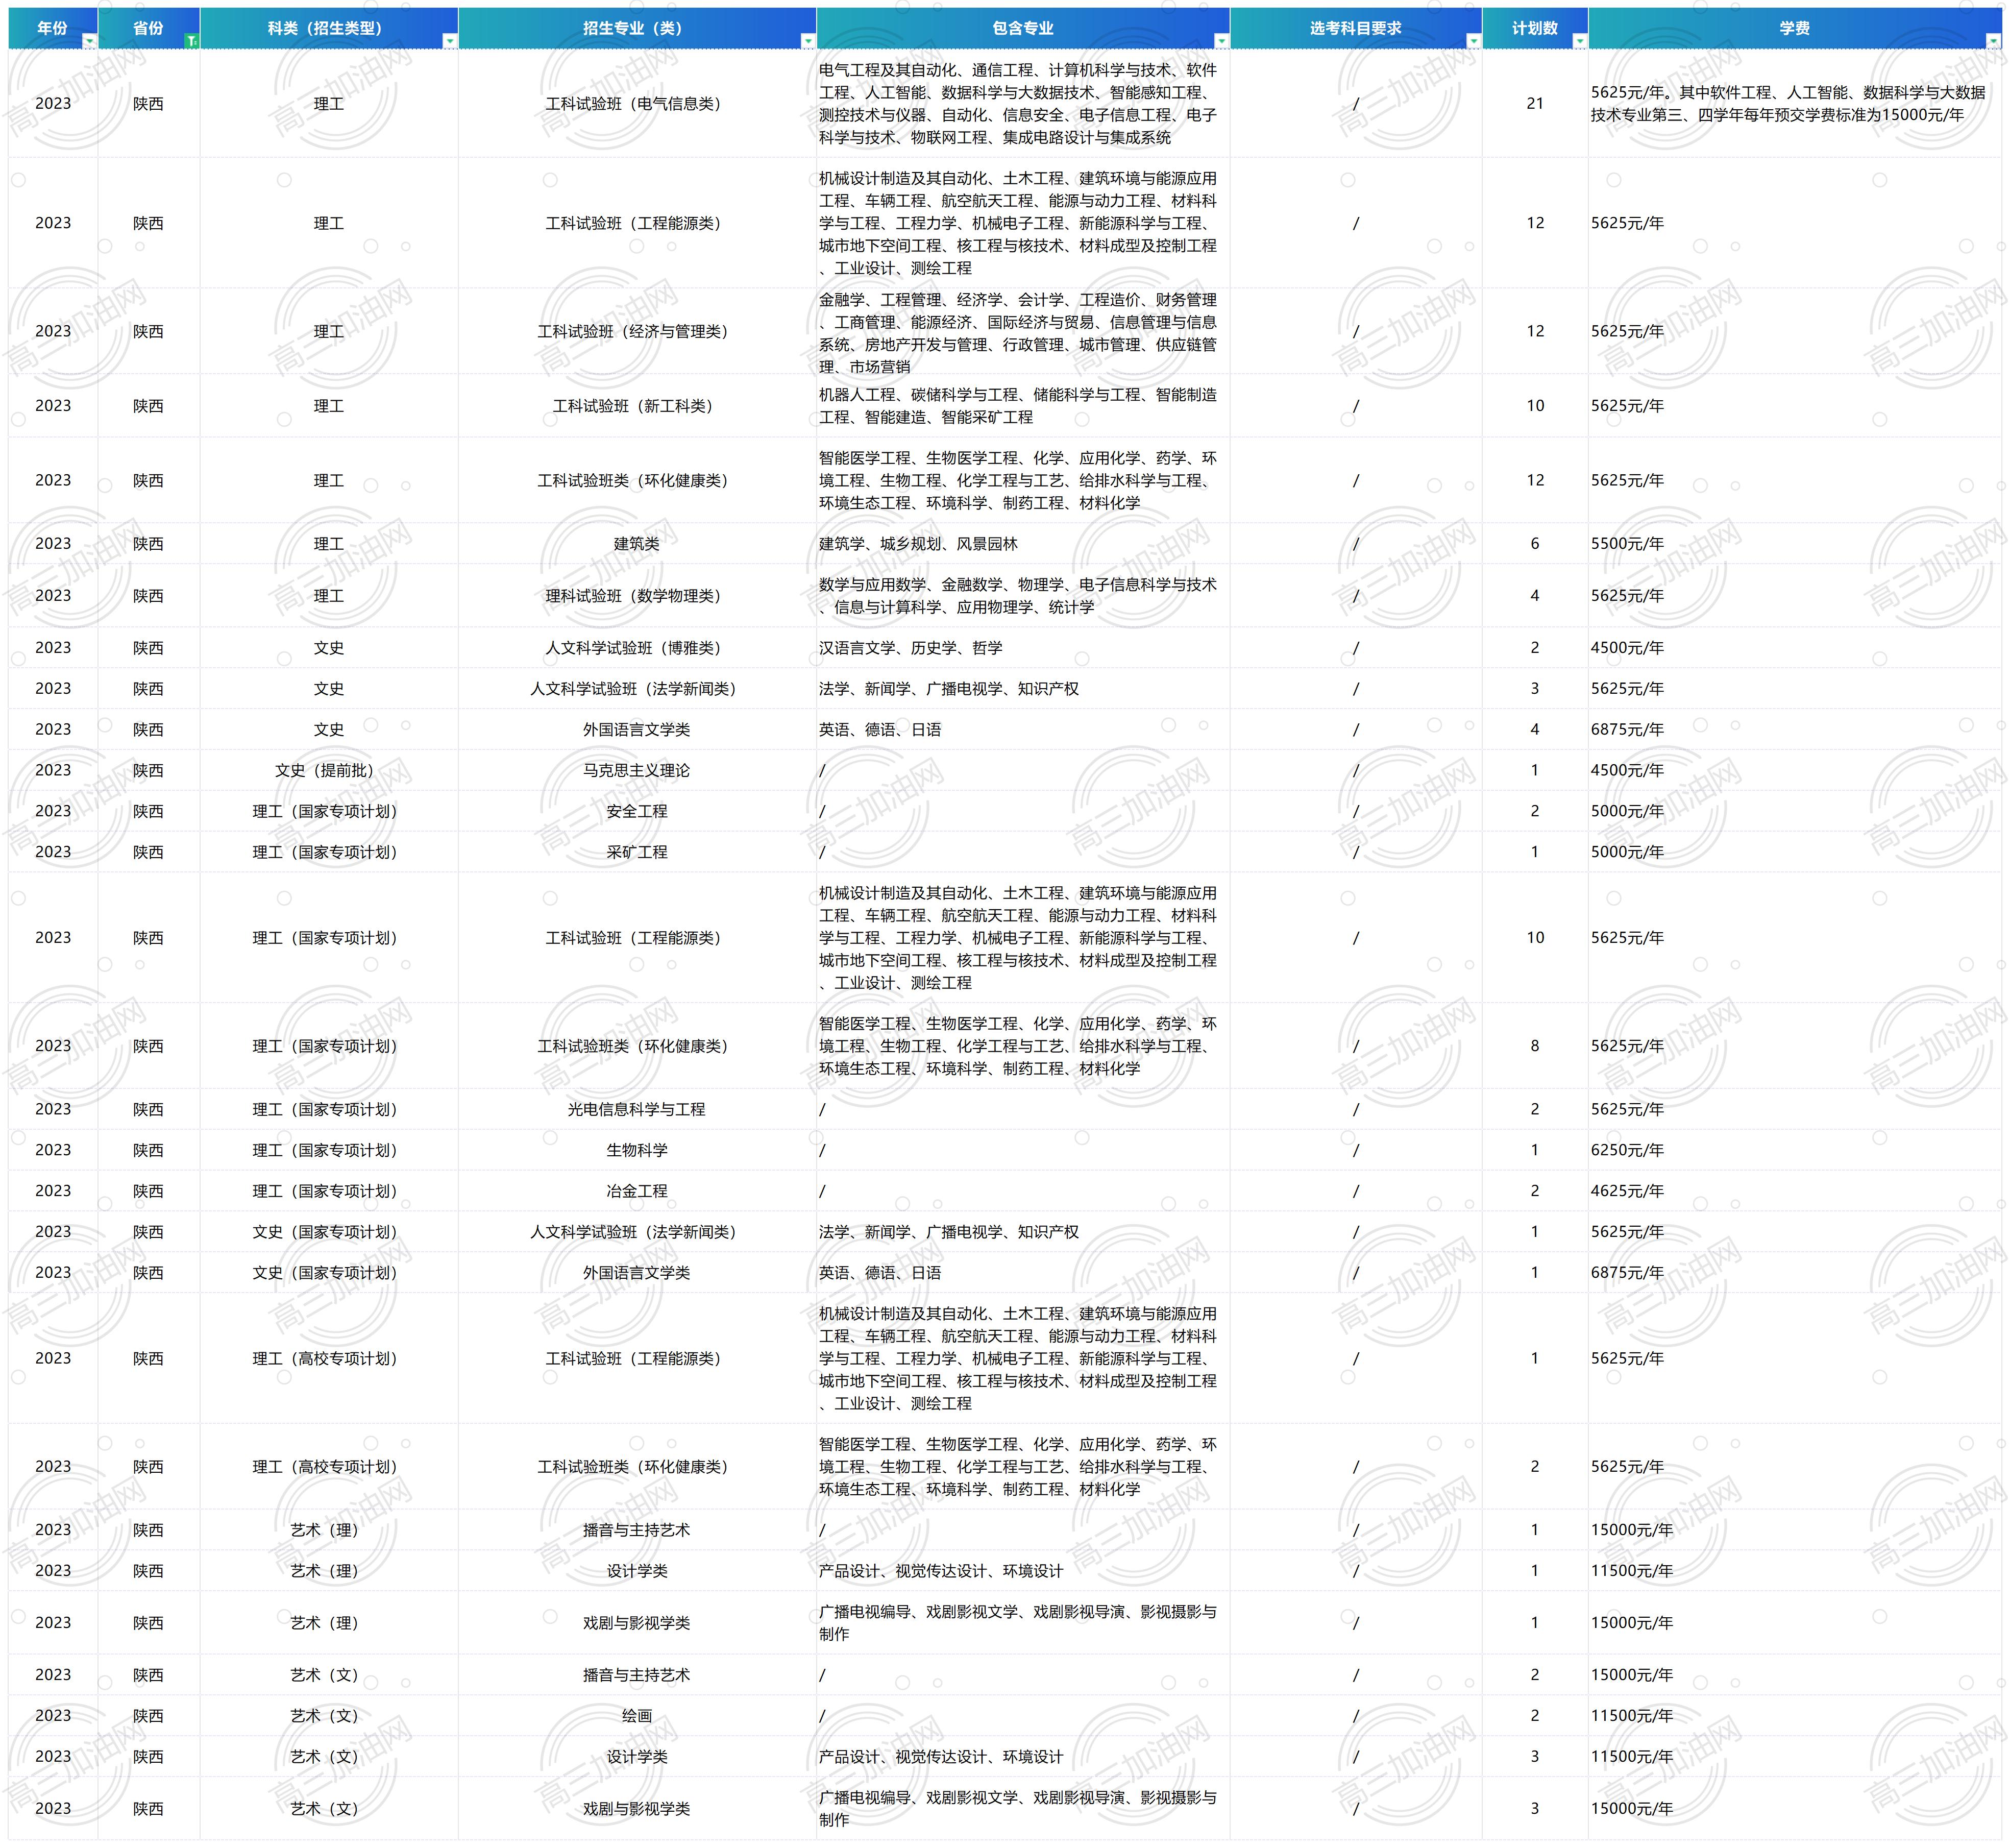The image size is (2010, 1848).
Task: Click 陕西 in the 冶金工程 row
Action: (x=149, y=1192)
